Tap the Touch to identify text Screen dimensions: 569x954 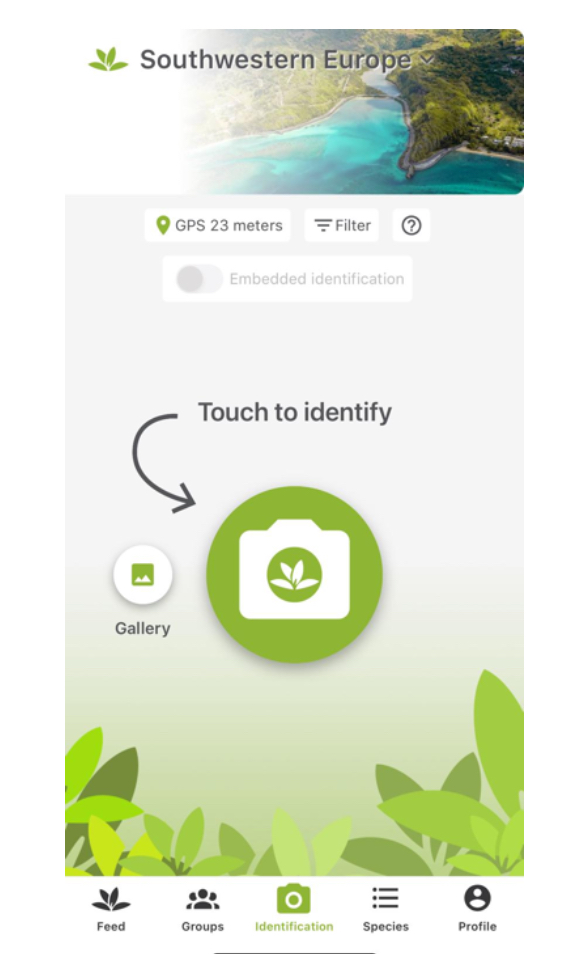click(x=295, y=413)
